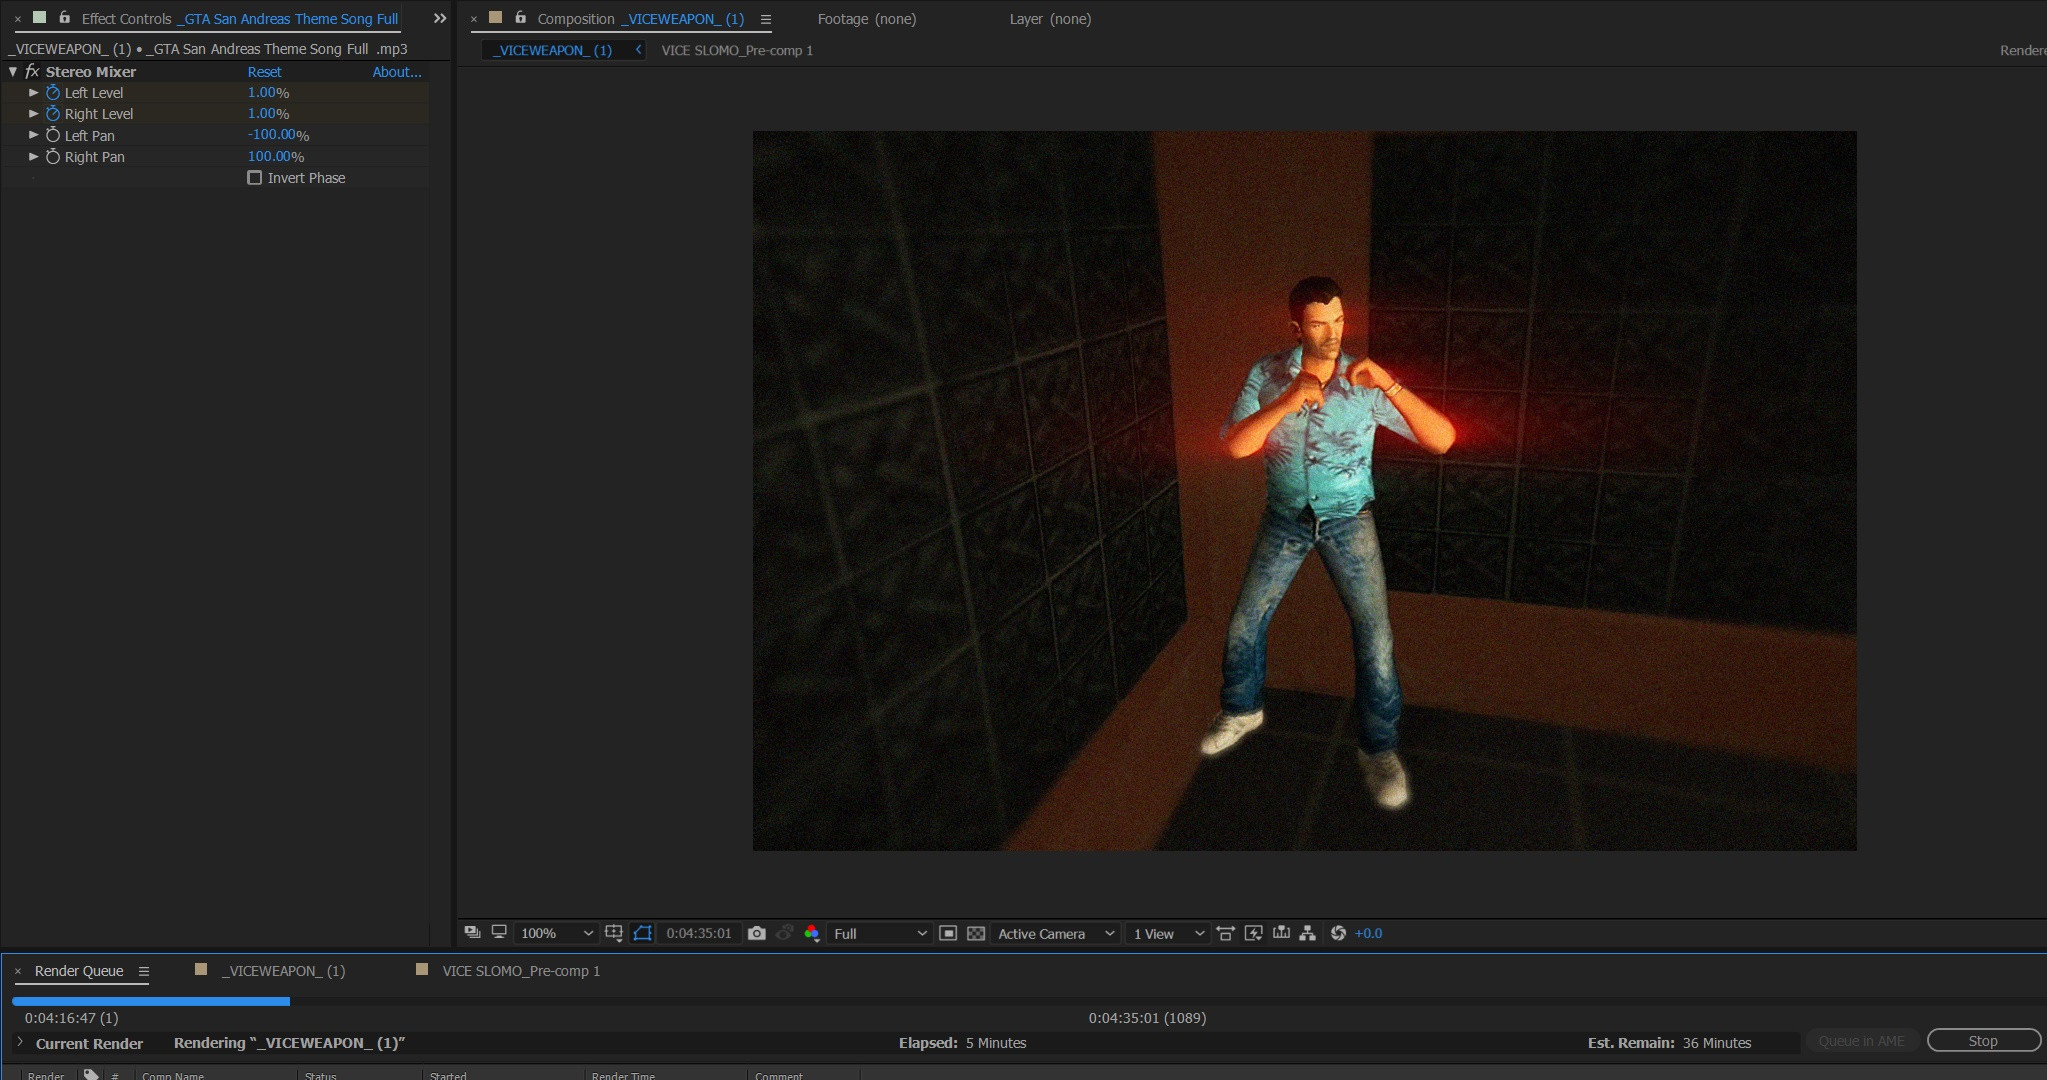Close the Composition panel tab
The width and height of the screenshot is (2047, 1080).
tap(474, 19)
